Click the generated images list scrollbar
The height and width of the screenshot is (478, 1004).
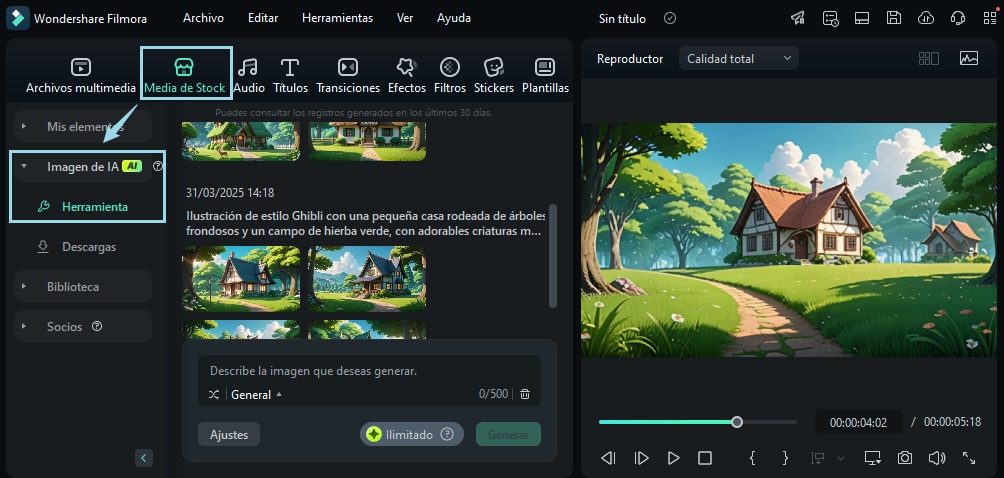pyautogui.click(x=553, y=255)
